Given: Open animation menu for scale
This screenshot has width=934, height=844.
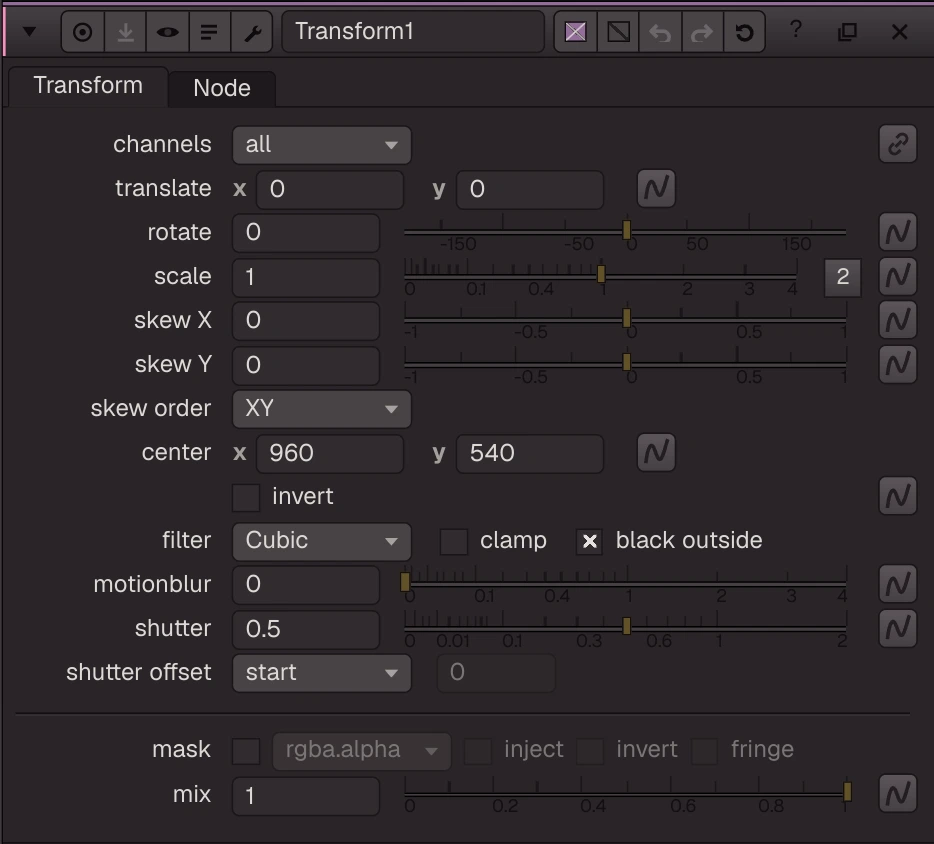Looking at the screenshot, I should click(898, 276).
